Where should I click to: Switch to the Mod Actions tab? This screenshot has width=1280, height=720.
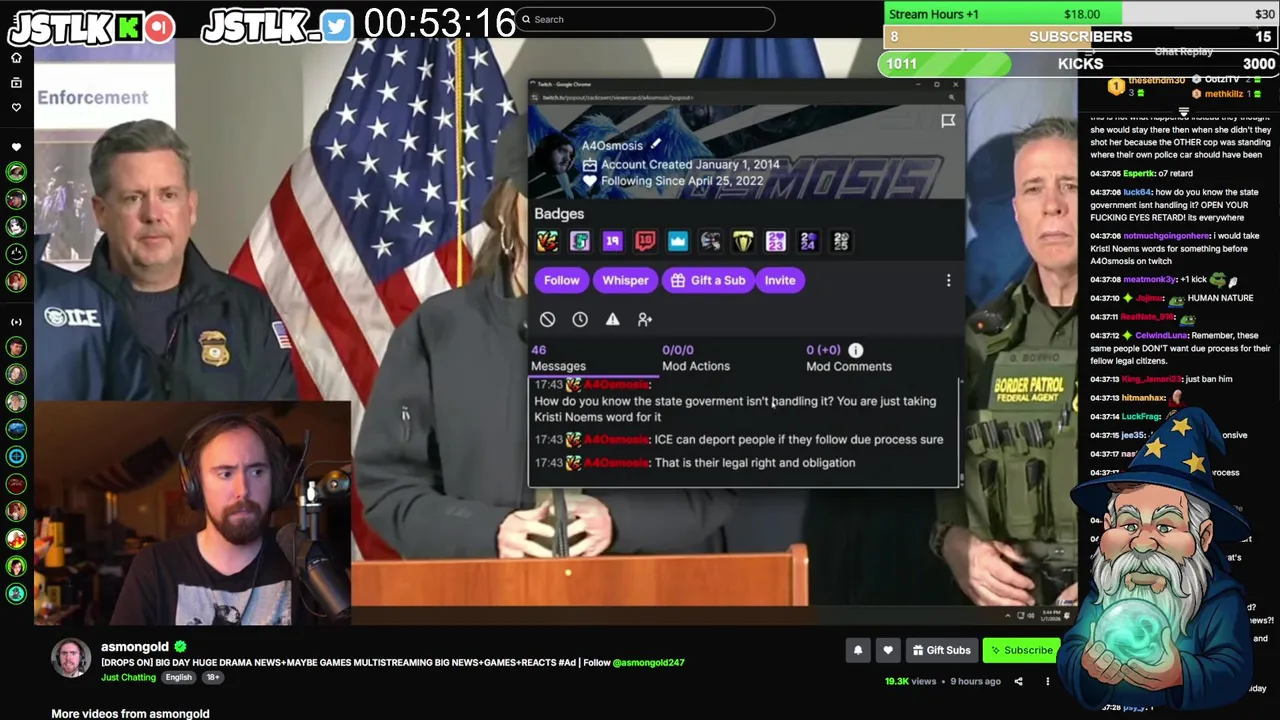[696, 358]
